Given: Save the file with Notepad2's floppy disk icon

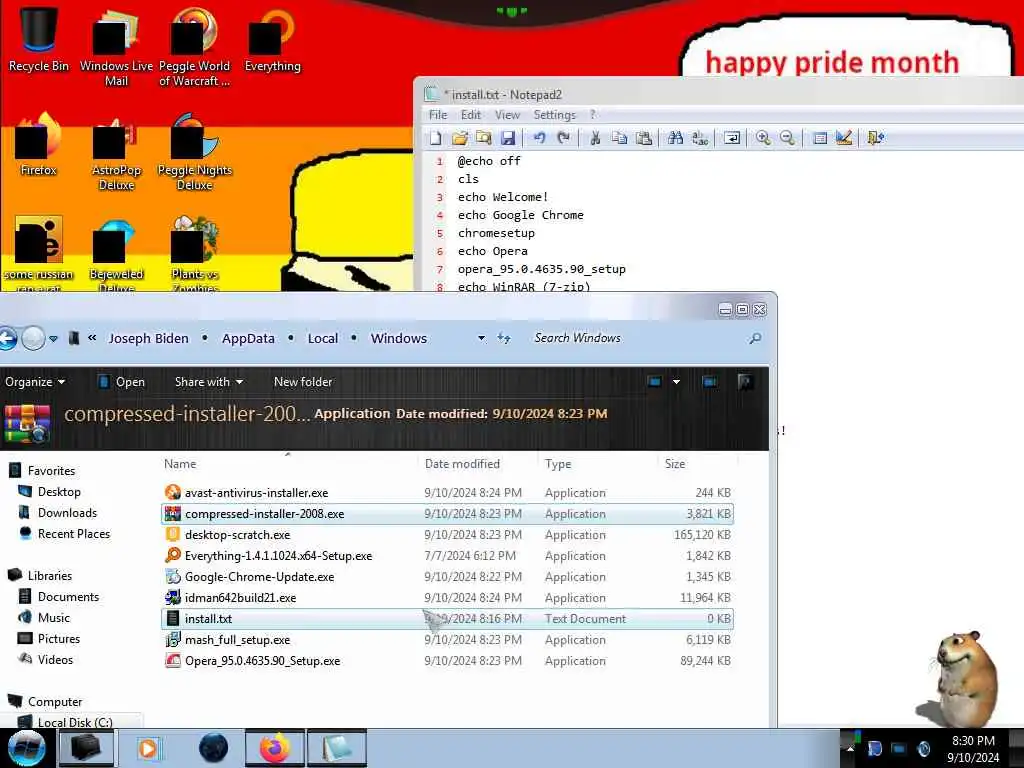Looking at the screenshot, I should [x=508, y=138].
